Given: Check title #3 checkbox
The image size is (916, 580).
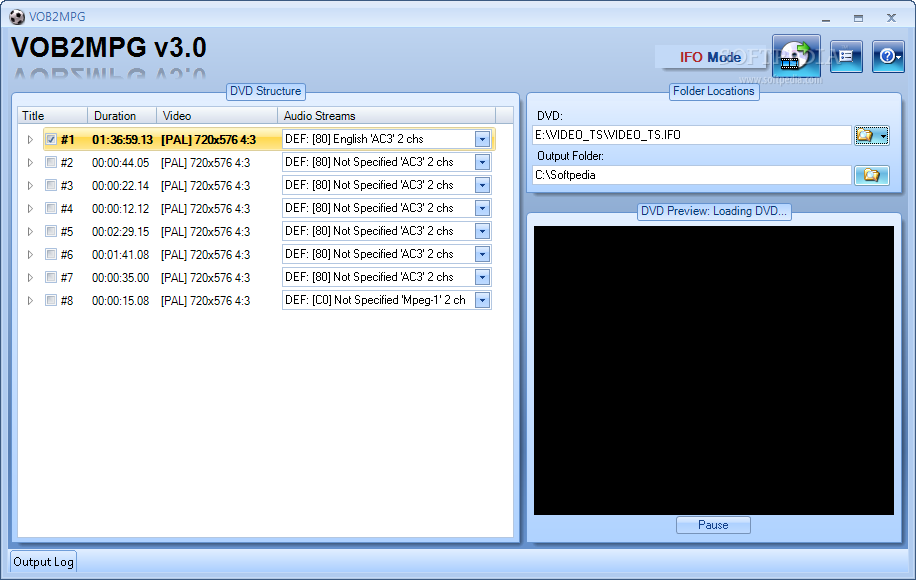Looking at the screenshot, I should click(51, 185).
